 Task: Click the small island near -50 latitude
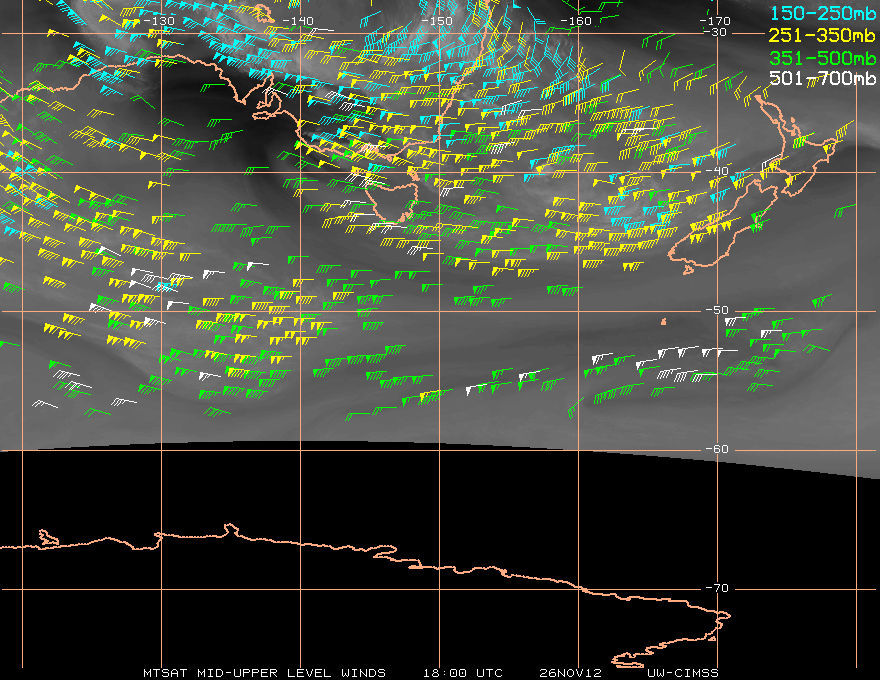[664, 321]
